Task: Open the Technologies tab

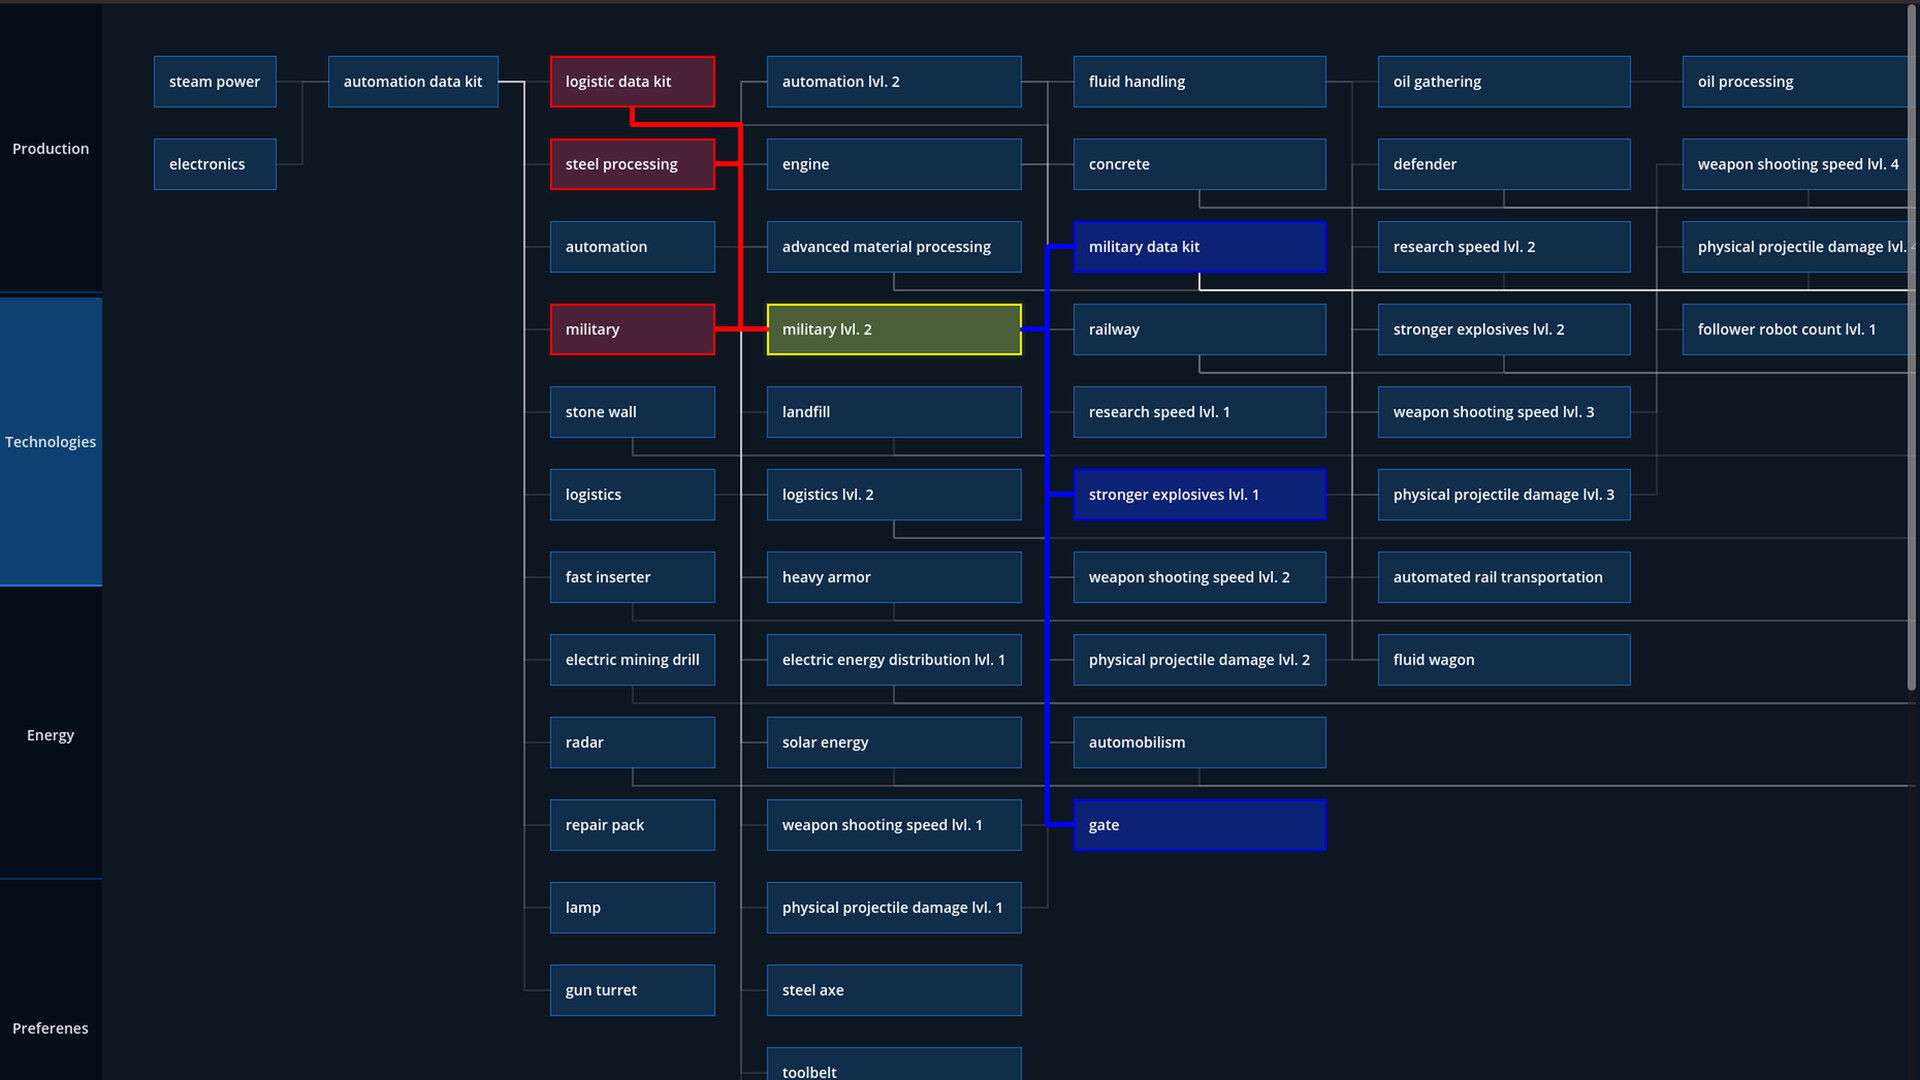Action: [x=50, y=441]
